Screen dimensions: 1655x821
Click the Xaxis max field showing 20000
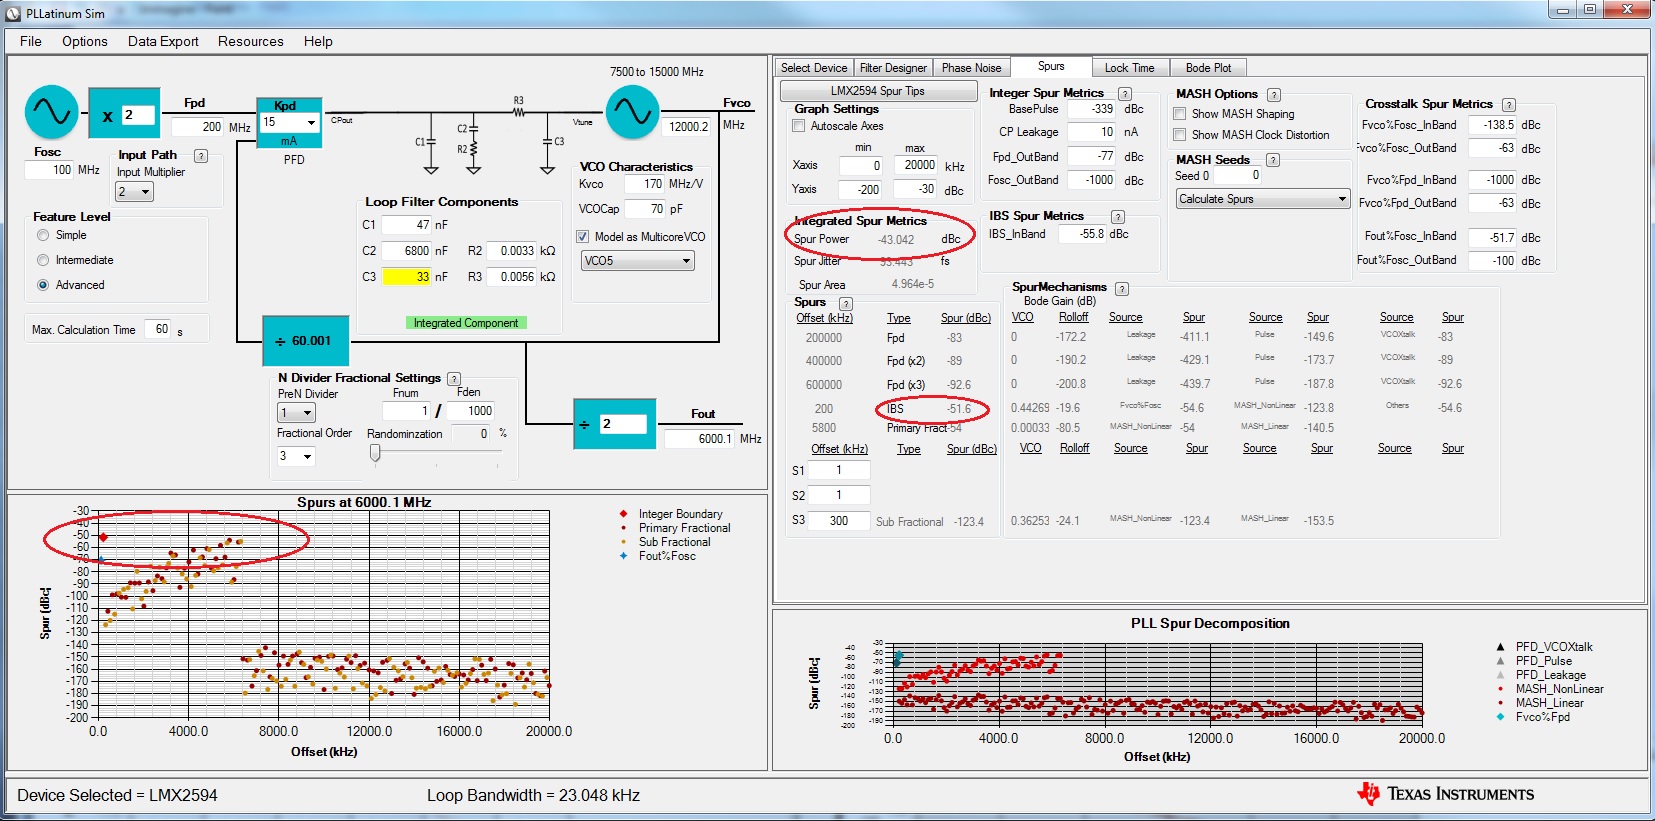(916, 165)
